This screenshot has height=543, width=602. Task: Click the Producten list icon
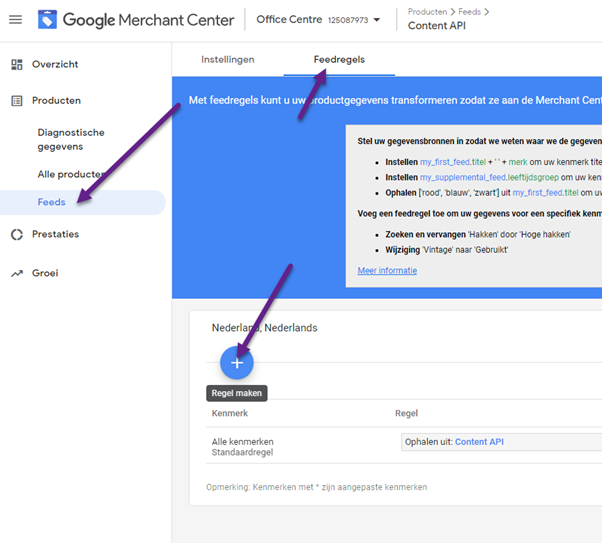(17, 101)
